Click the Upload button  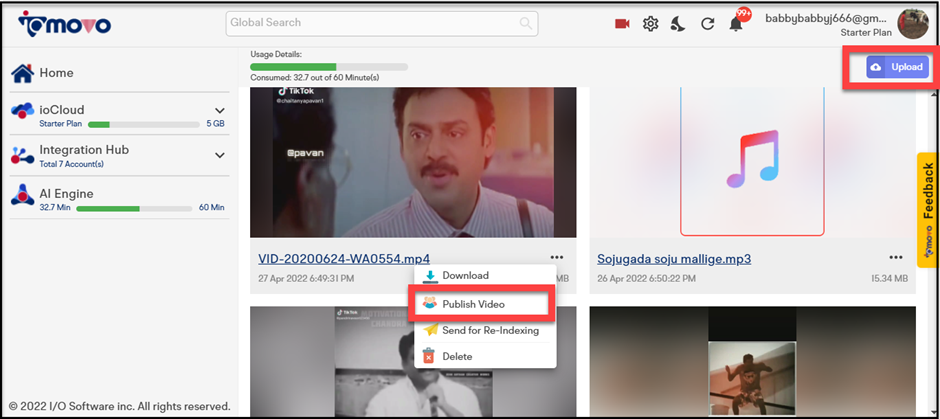[897, 67]
